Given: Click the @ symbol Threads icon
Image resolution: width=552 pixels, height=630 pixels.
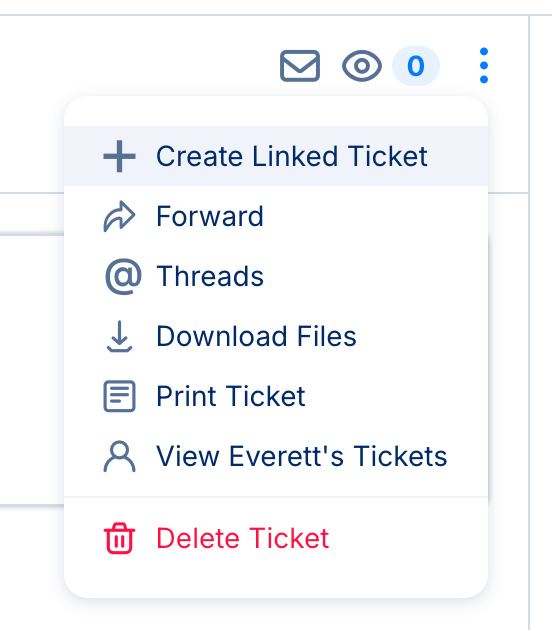Looking at the screenshot, I should pyautogui.click(x=123, y=276).
